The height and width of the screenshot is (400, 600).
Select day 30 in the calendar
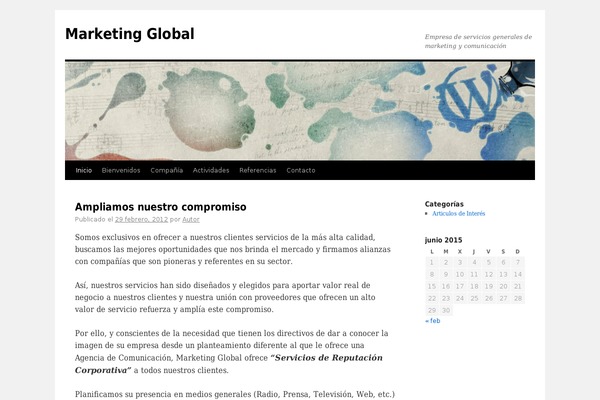tap(446, 310)
